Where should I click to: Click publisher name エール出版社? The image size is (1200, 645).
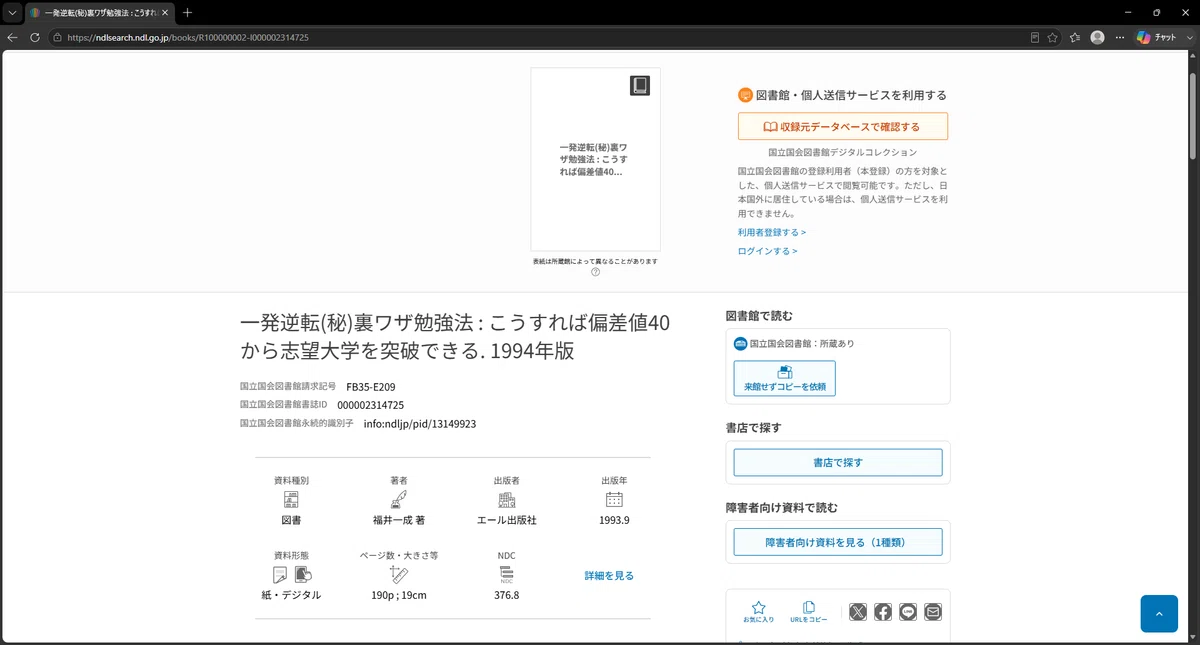click(507, 520)
